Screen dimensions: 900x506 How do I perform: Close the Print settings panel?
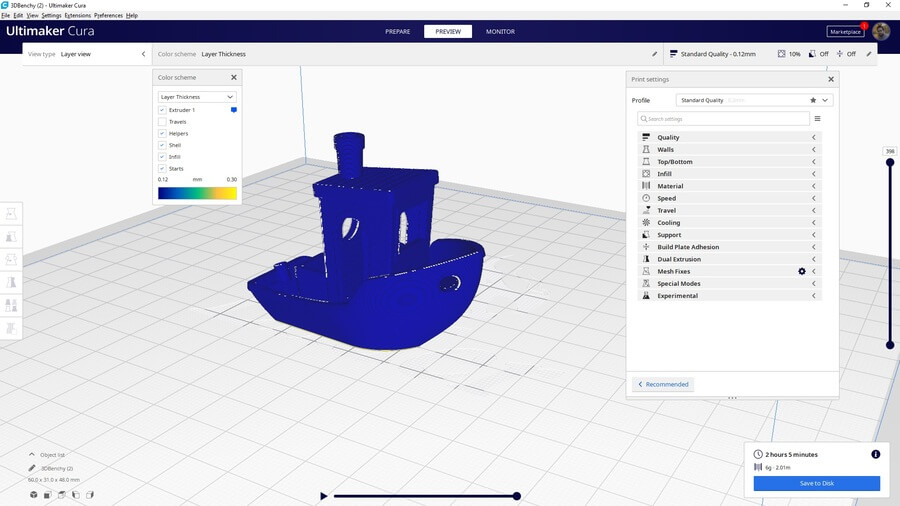[x=830, y=79]
